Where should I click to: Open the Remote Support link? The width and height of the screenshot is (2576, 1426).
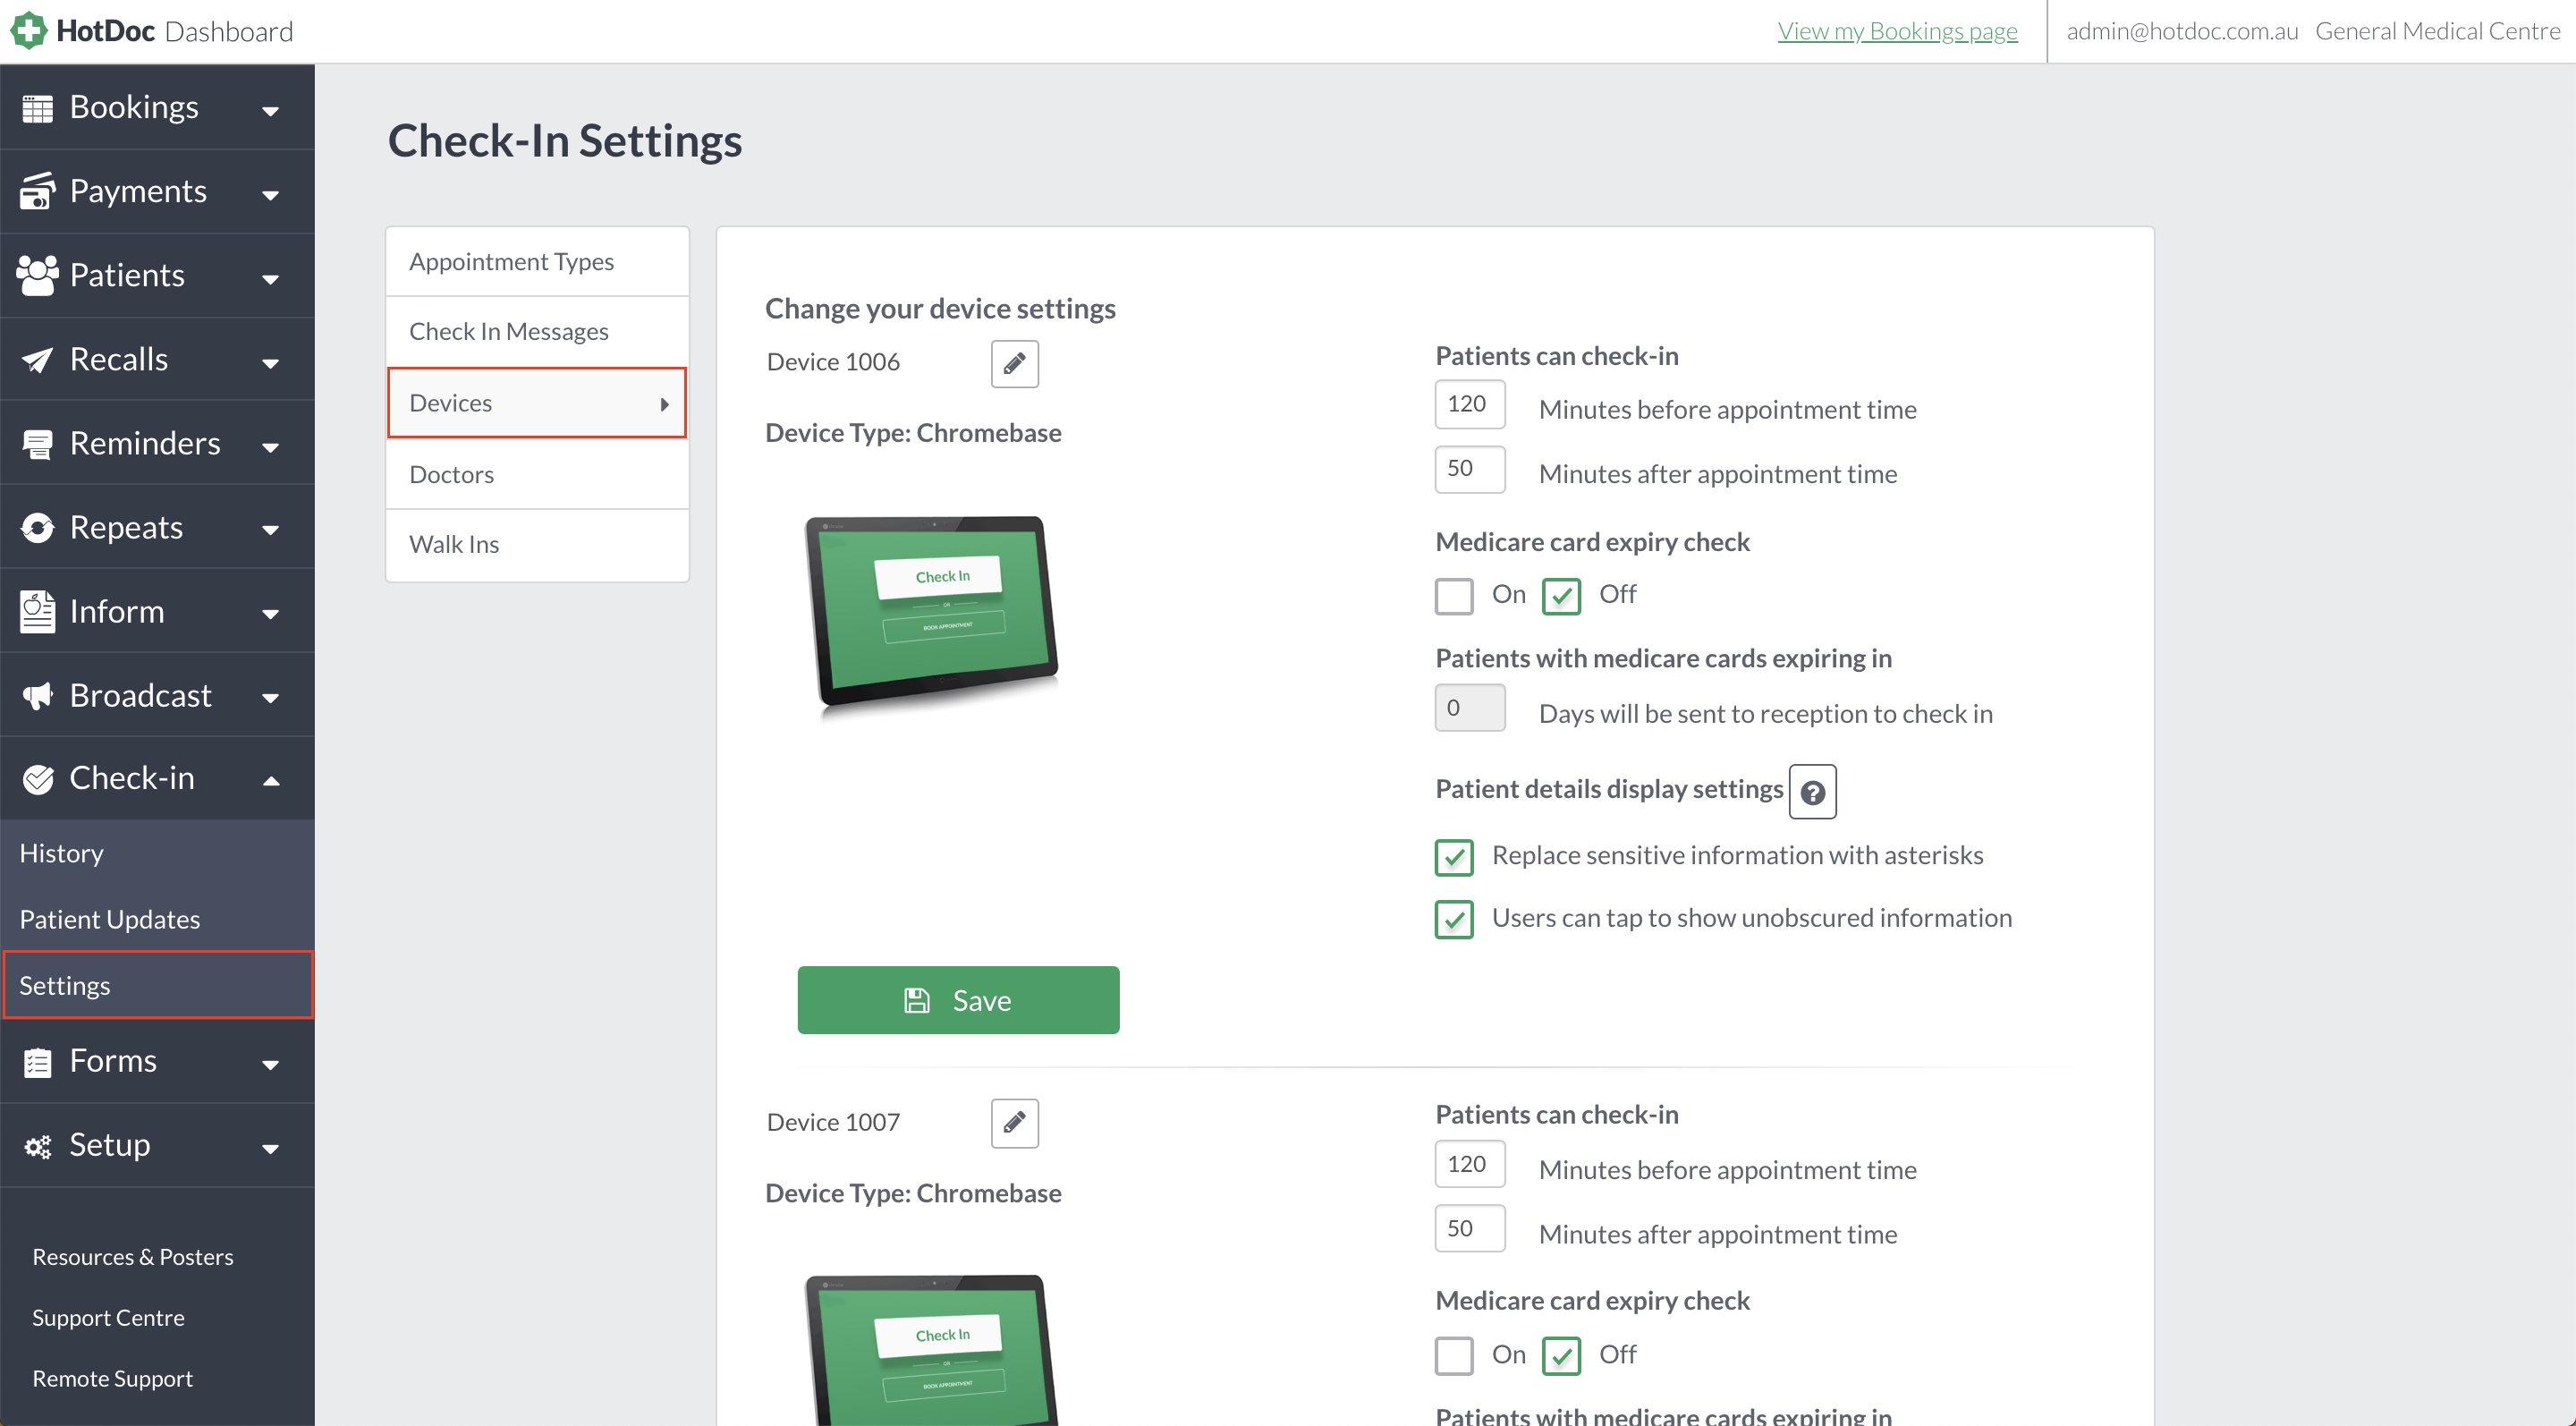112,1379
